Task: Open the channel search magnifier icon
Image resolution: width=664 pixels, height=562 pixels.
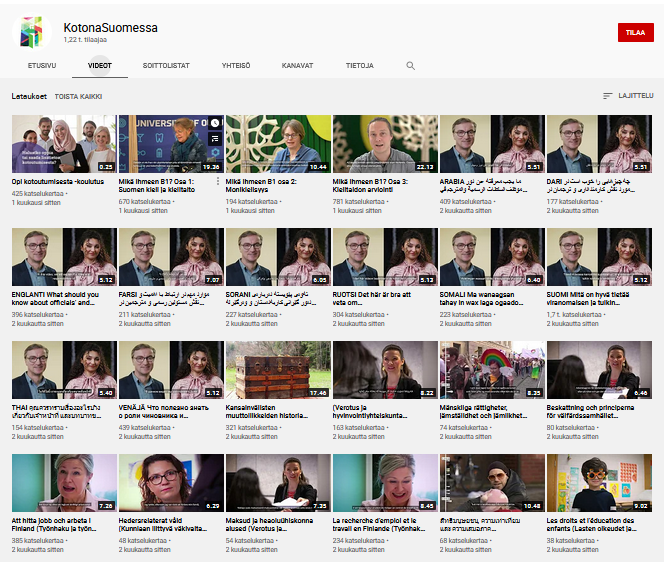Action: [410, 66]
